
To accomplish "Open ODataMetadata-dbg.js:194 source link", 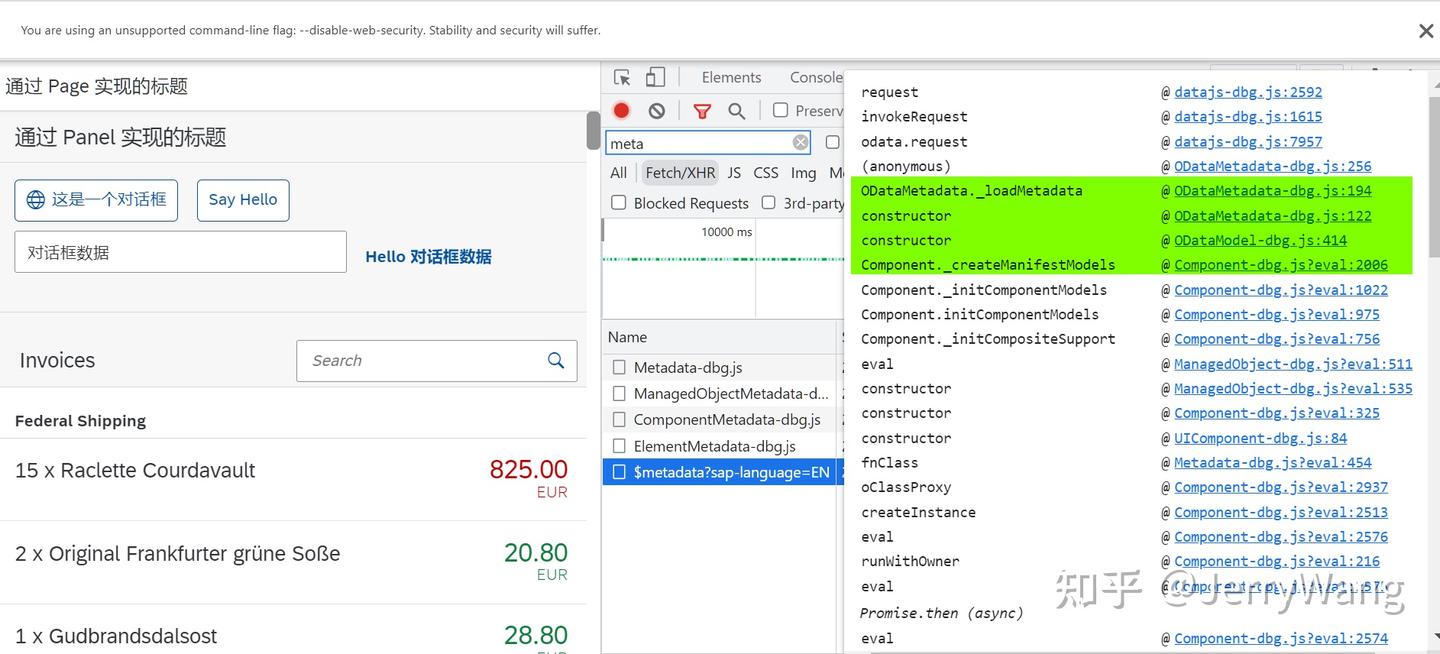I will coord(1273,191).
